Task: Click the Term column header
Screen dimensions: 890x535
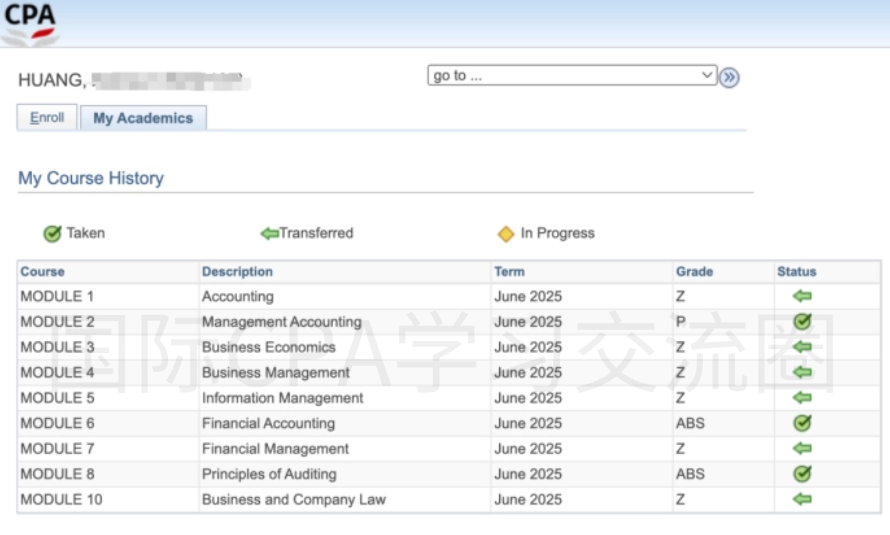Action: (x=509, y=272)
